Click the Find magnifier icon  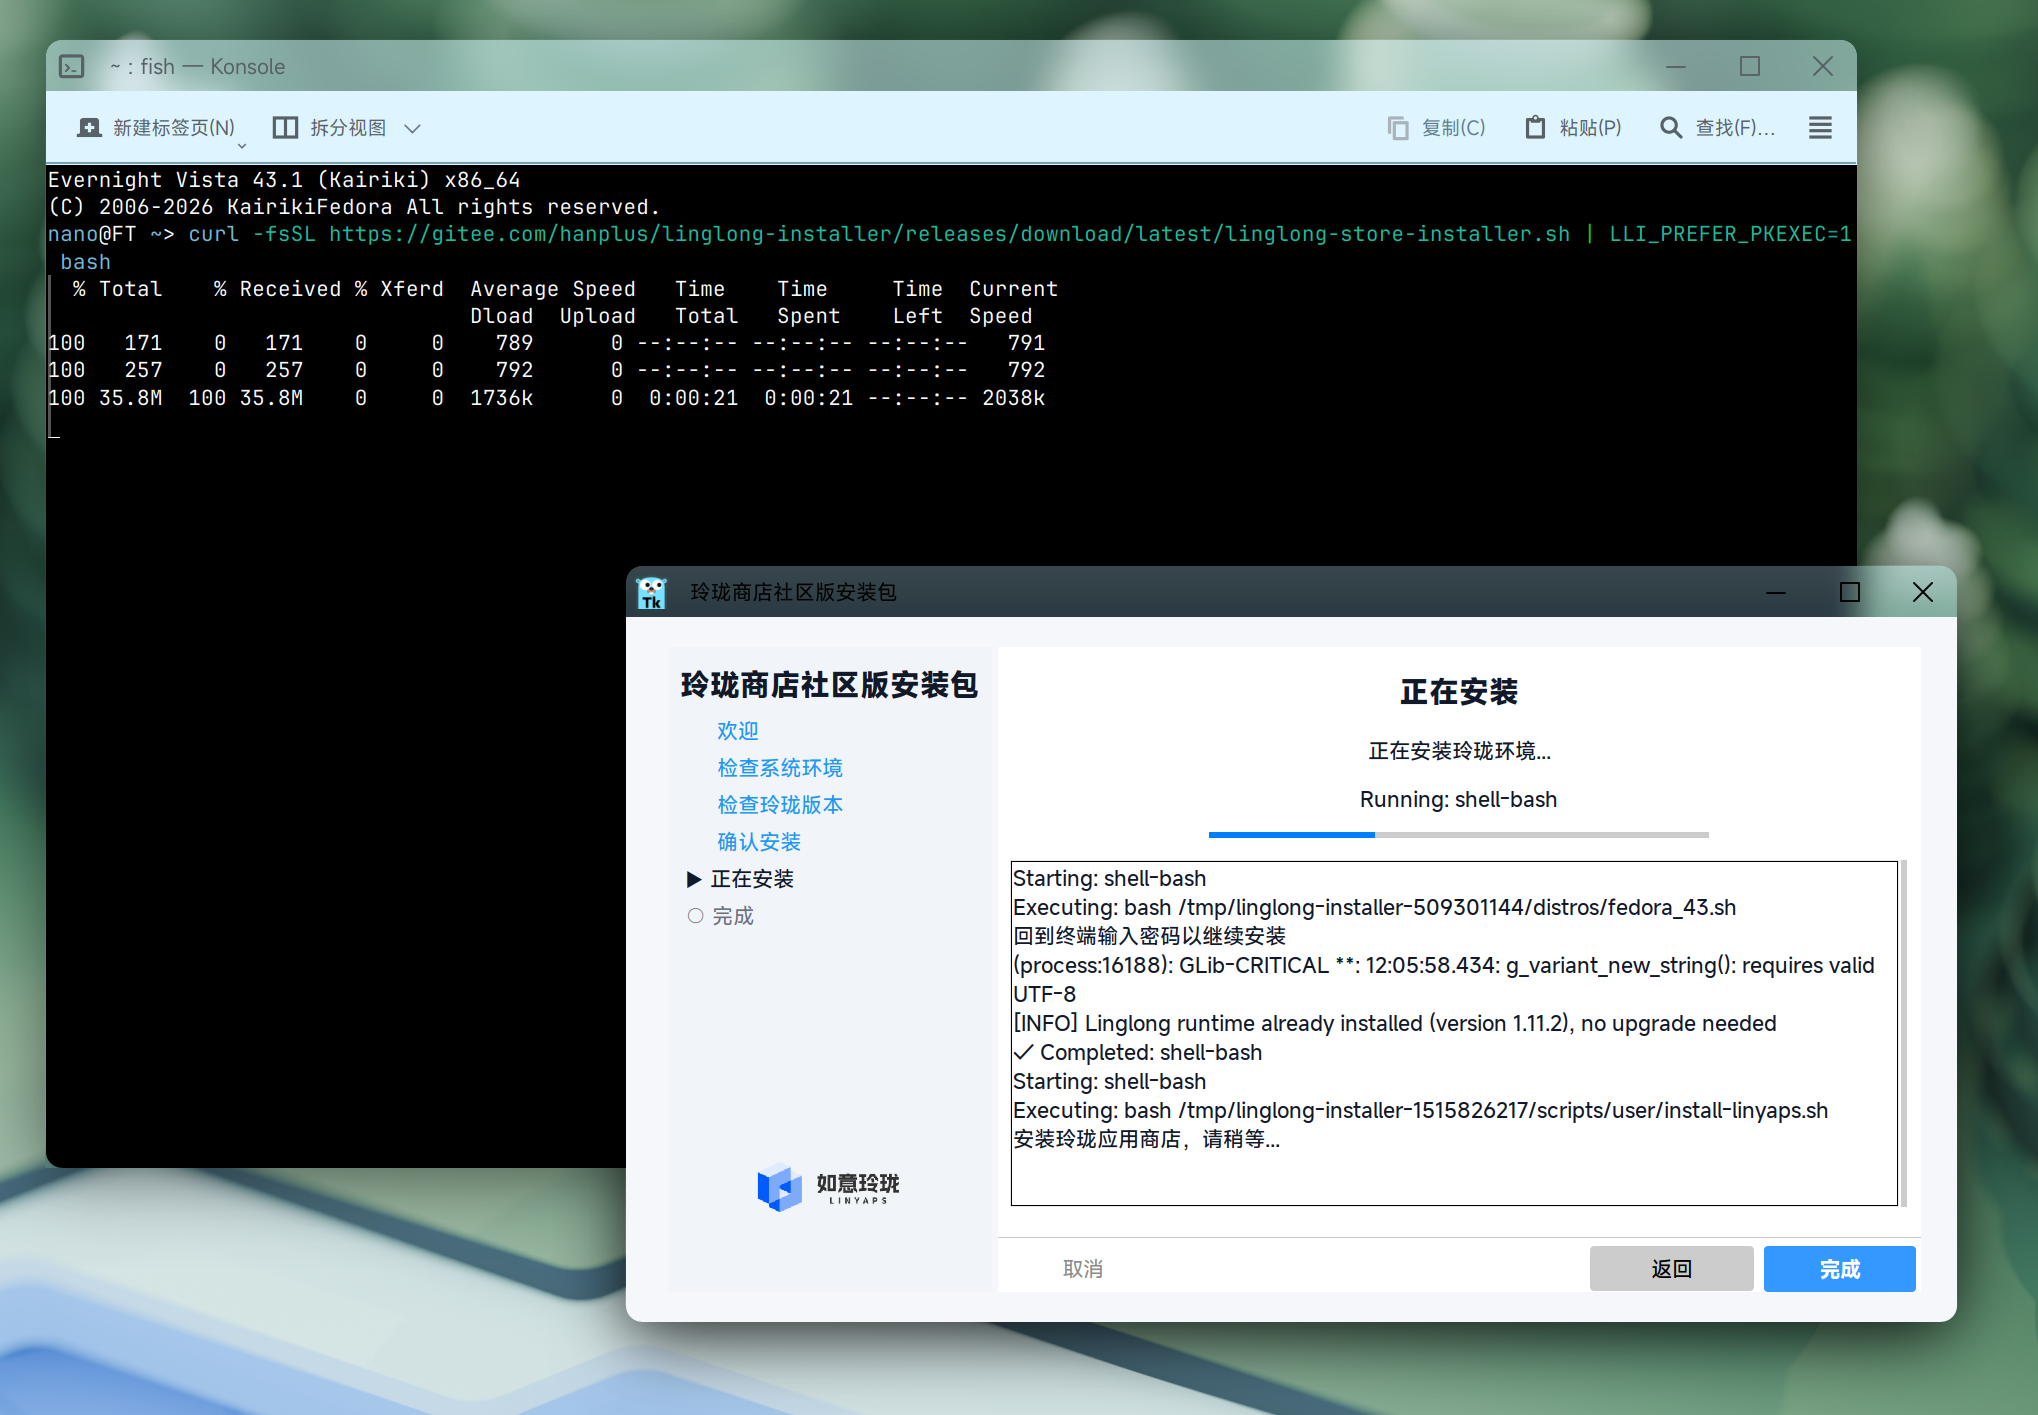tap(1670, 127)
